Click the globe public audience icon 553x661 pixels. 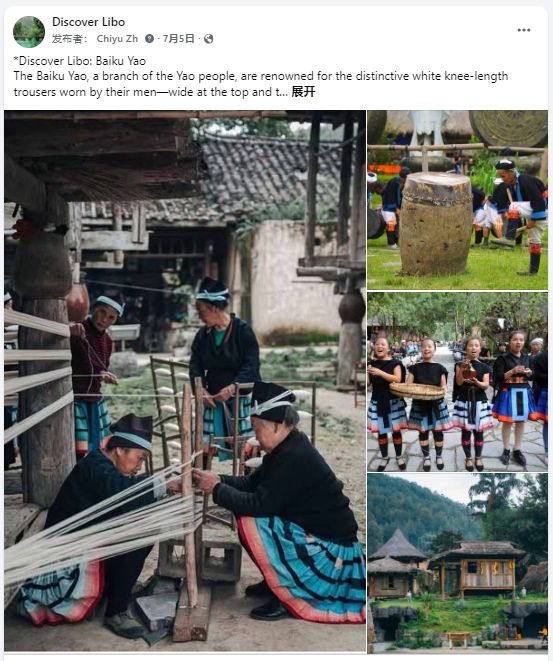pos(208,39)
